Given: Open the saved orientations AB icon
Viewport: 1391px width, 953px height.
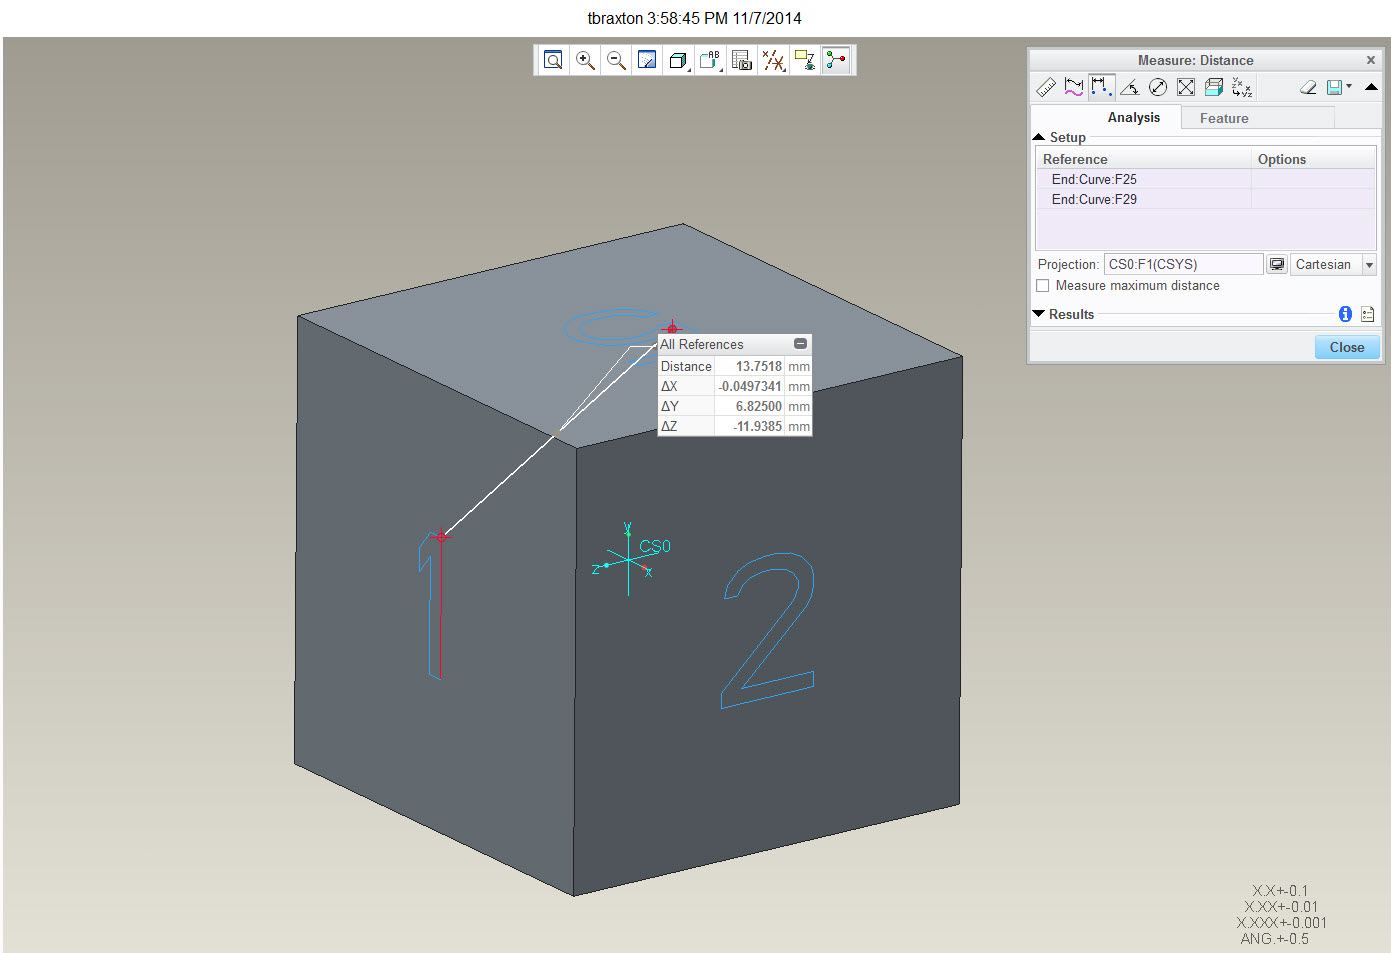Looking at the screenshot, I should (710, 60).
